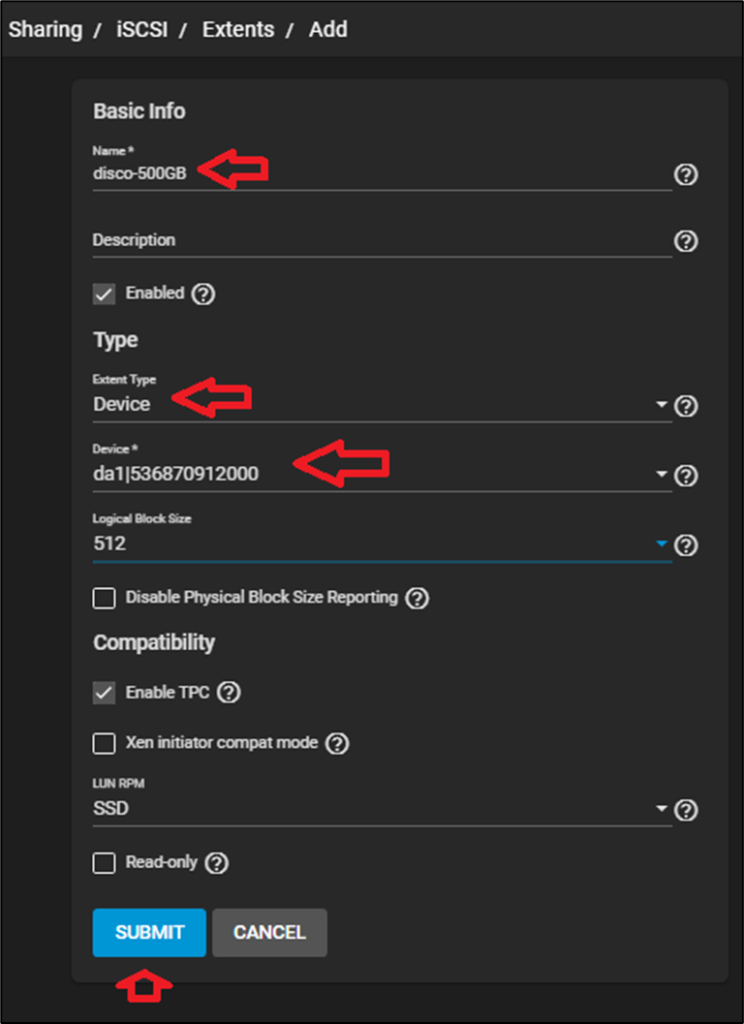The width and height of the screenshot is (744, 1024).
Task: Open help icon for Description field
Action: tap(685, 241)
